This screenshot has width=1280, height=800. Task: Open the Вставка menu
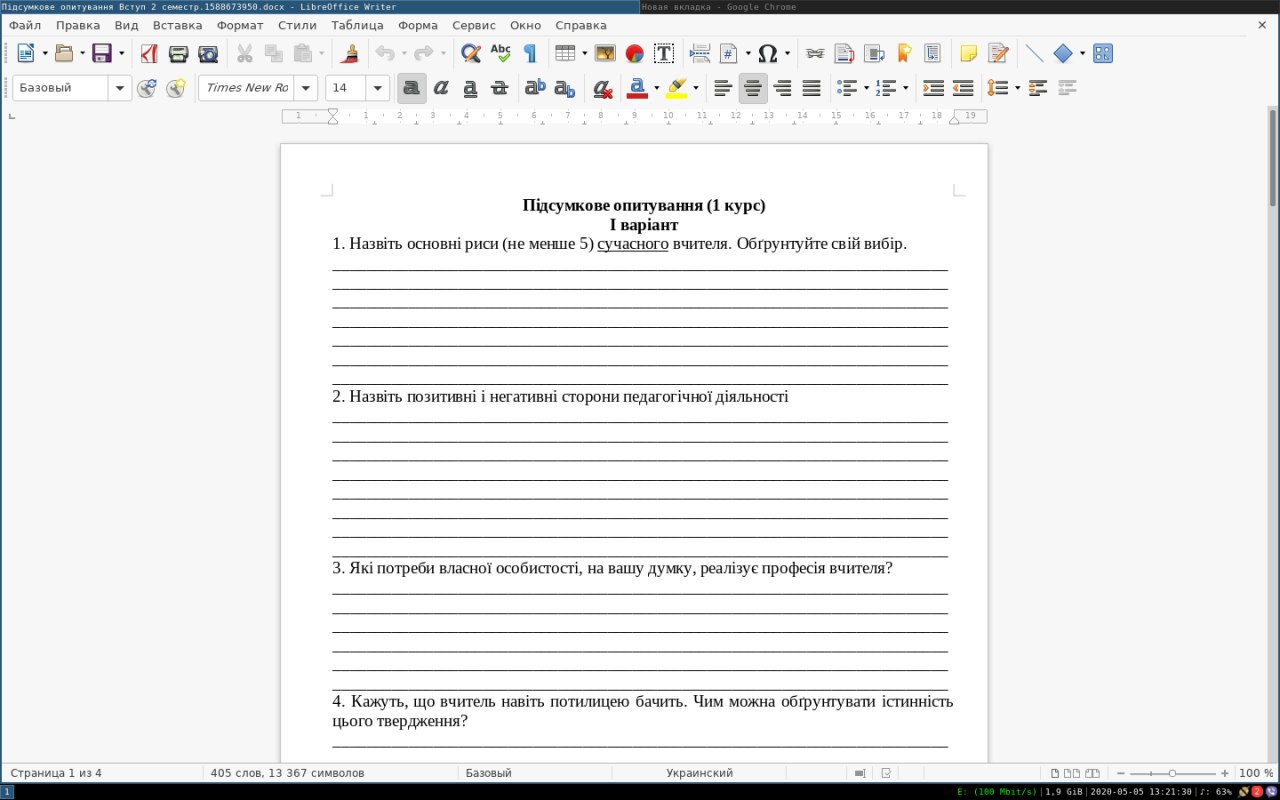coord(177,25)
